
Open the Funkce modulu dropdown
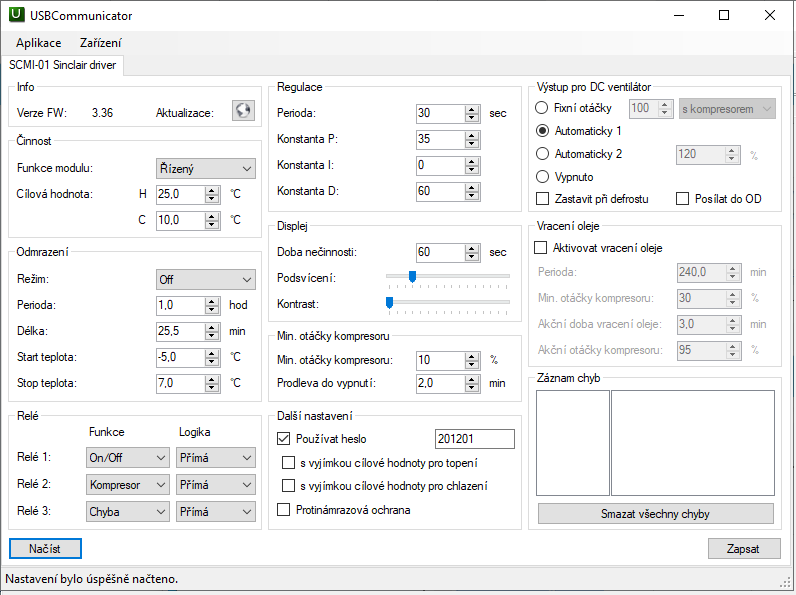206,168
